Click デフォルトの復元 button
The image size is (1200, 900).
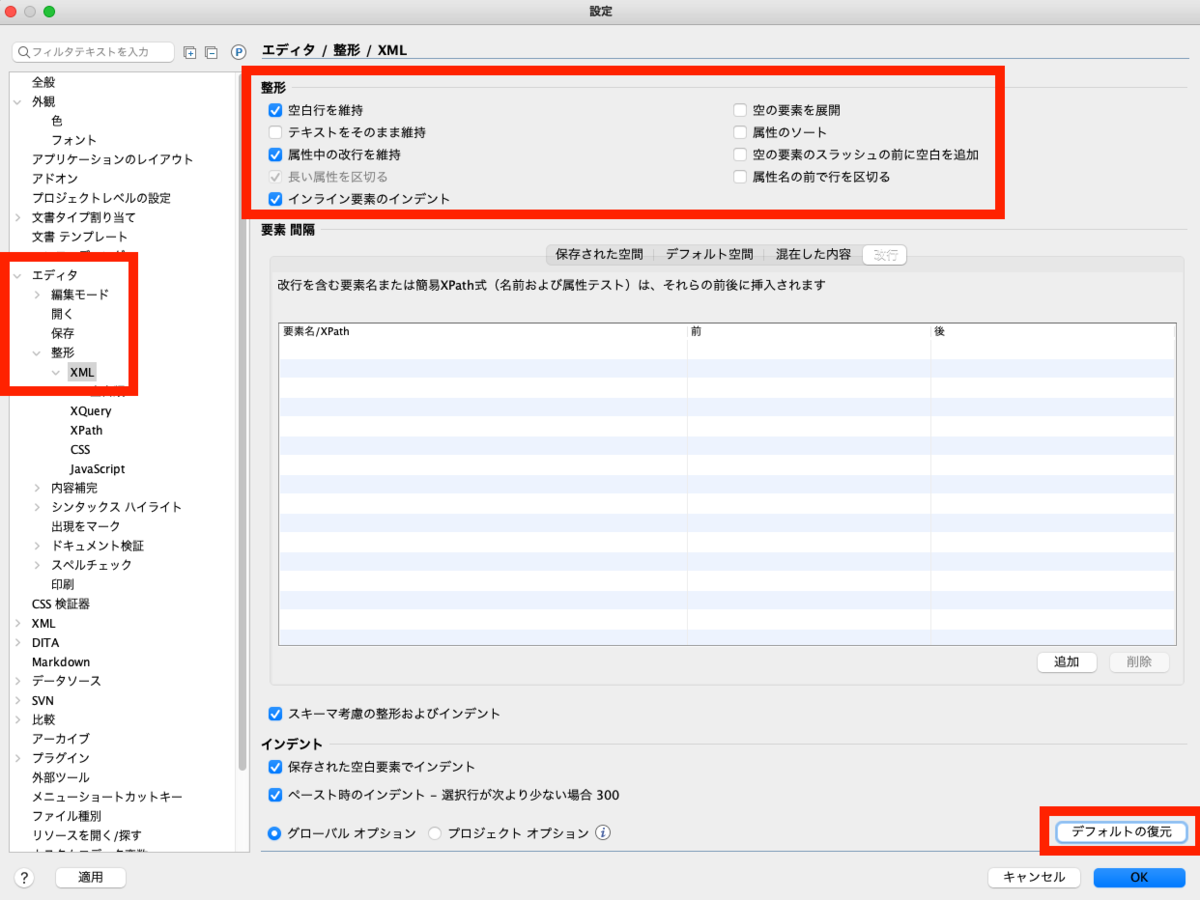click(1121, 832)
